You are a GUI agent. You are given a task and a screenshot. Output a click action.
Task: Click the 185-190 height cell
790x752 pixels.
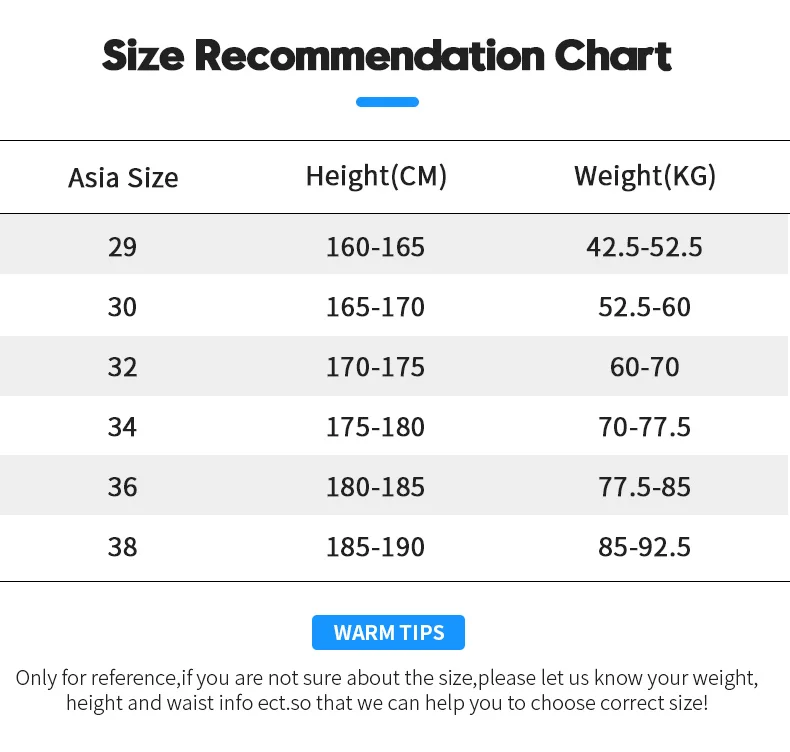pos(375,547)
